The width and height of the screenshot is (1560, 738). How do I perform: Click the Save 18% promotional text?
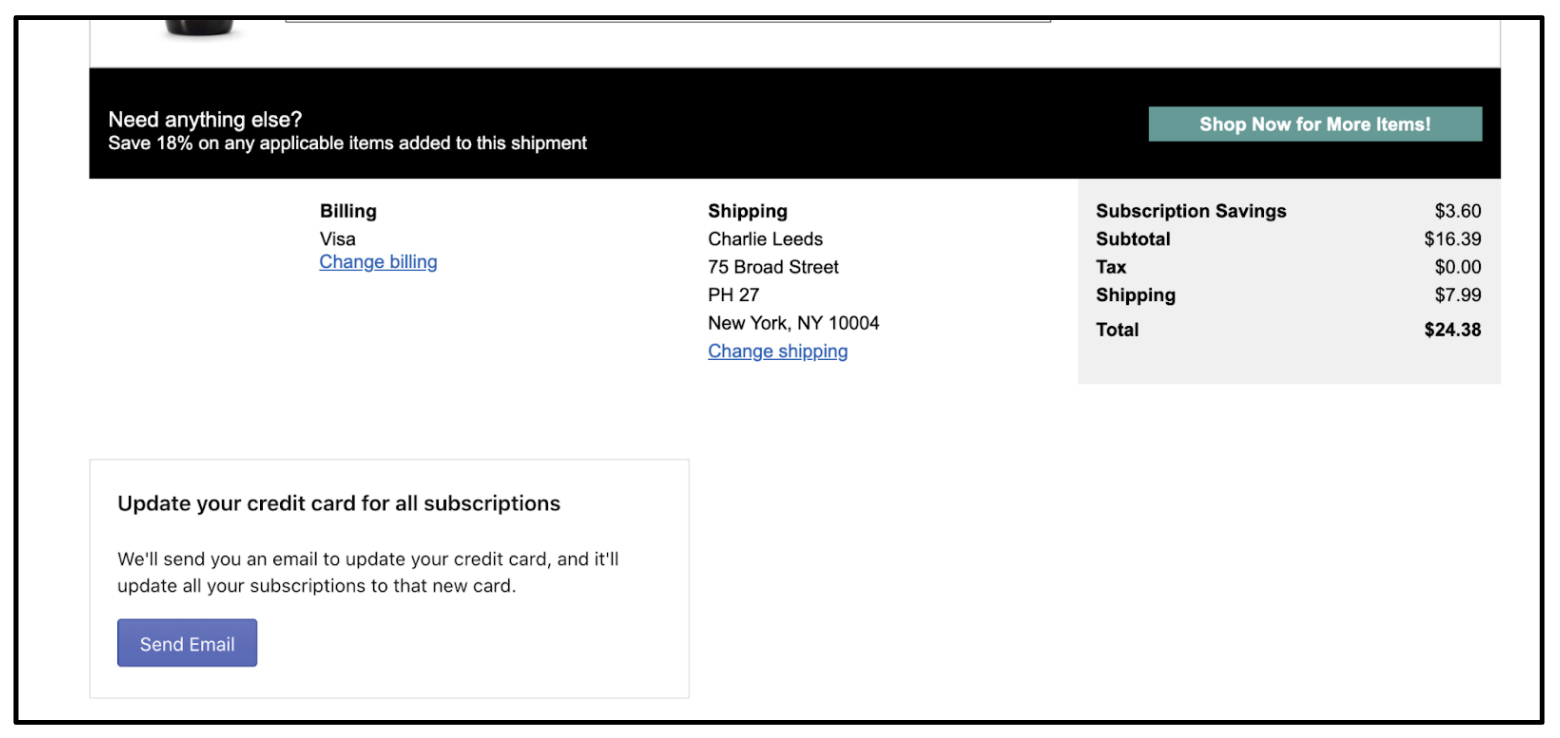[347, 143]
